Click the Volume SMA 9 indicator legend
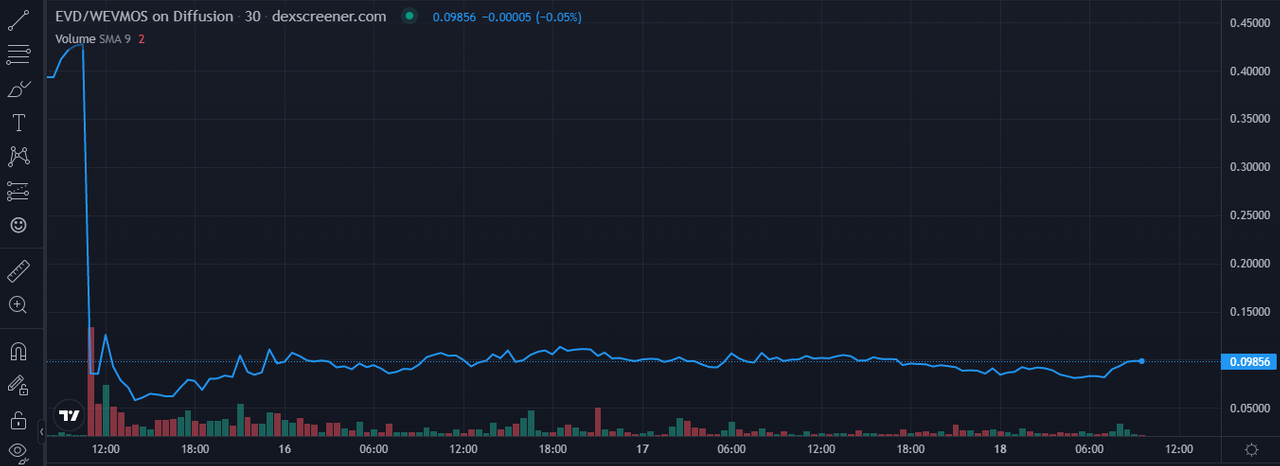Screen dimensions: 1280x466 coord(93,38)
